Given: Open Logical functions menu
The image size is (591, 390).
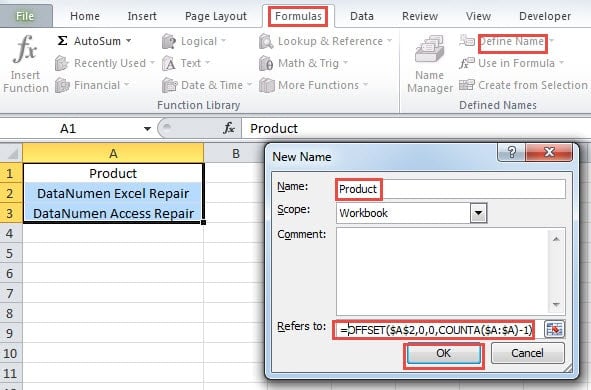Looking at the screenshot, I should (x=194, y=41).
